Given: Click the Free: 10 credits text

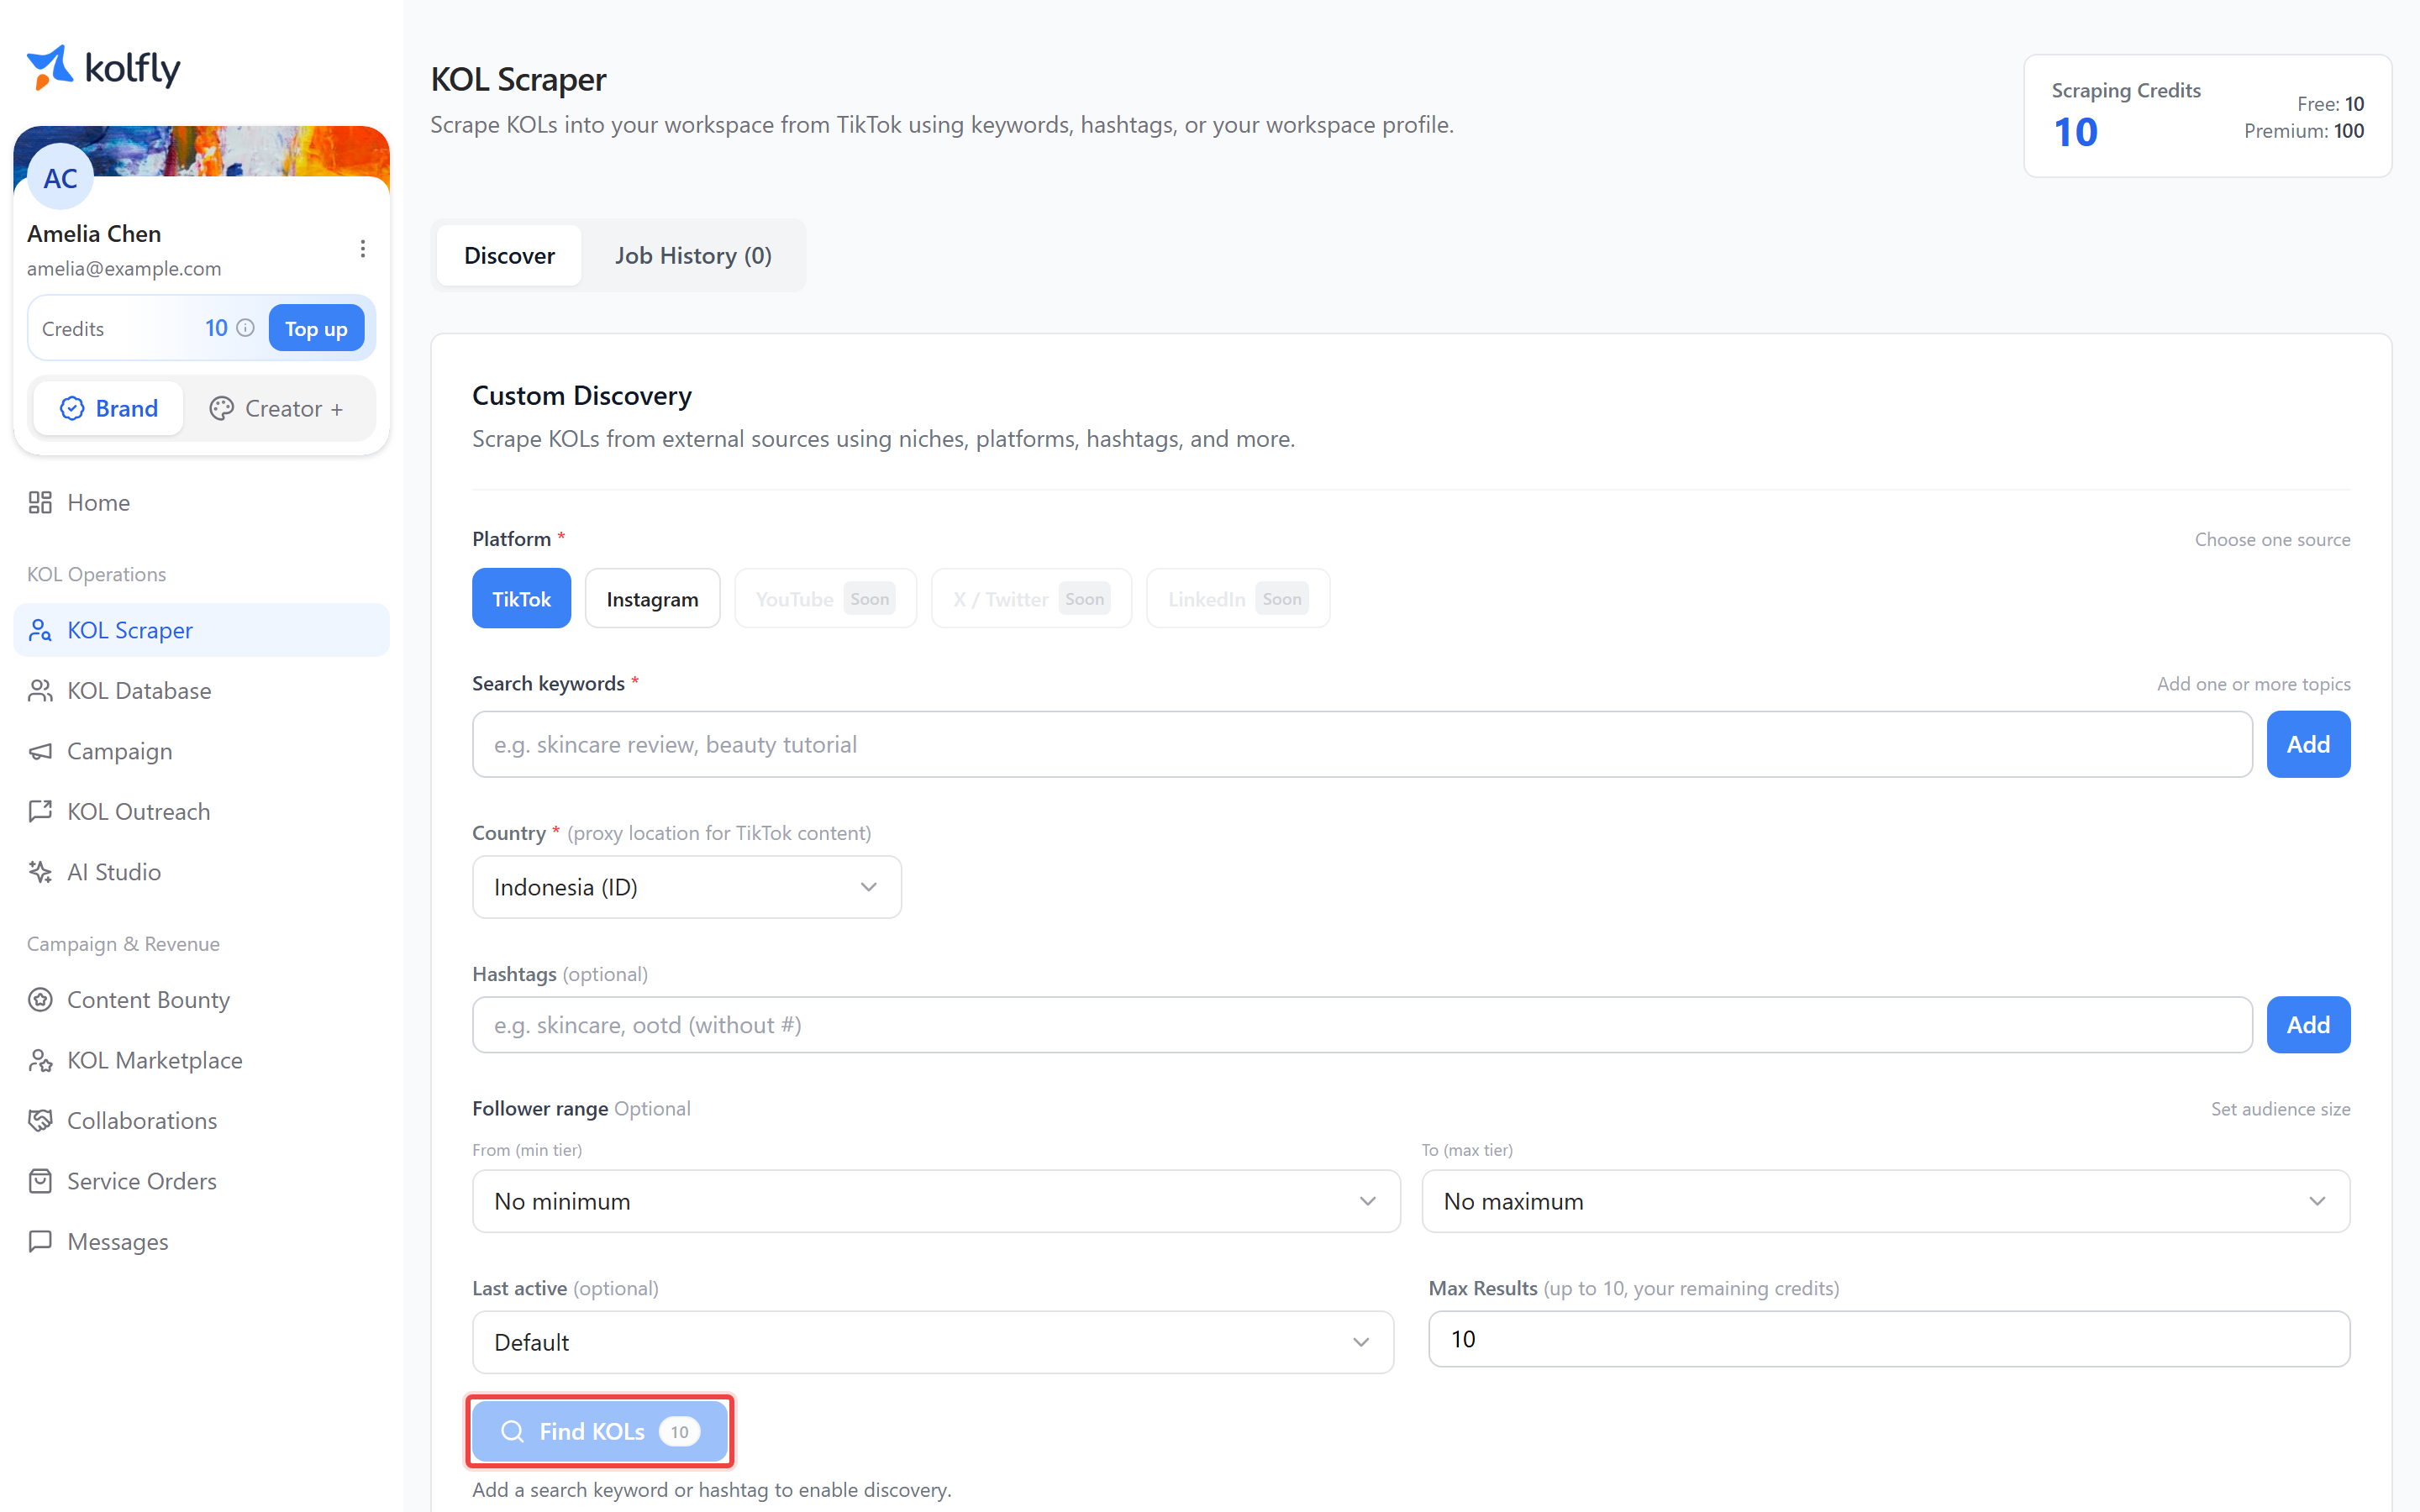Looking at the screenshot, I should click(2330, 104).
